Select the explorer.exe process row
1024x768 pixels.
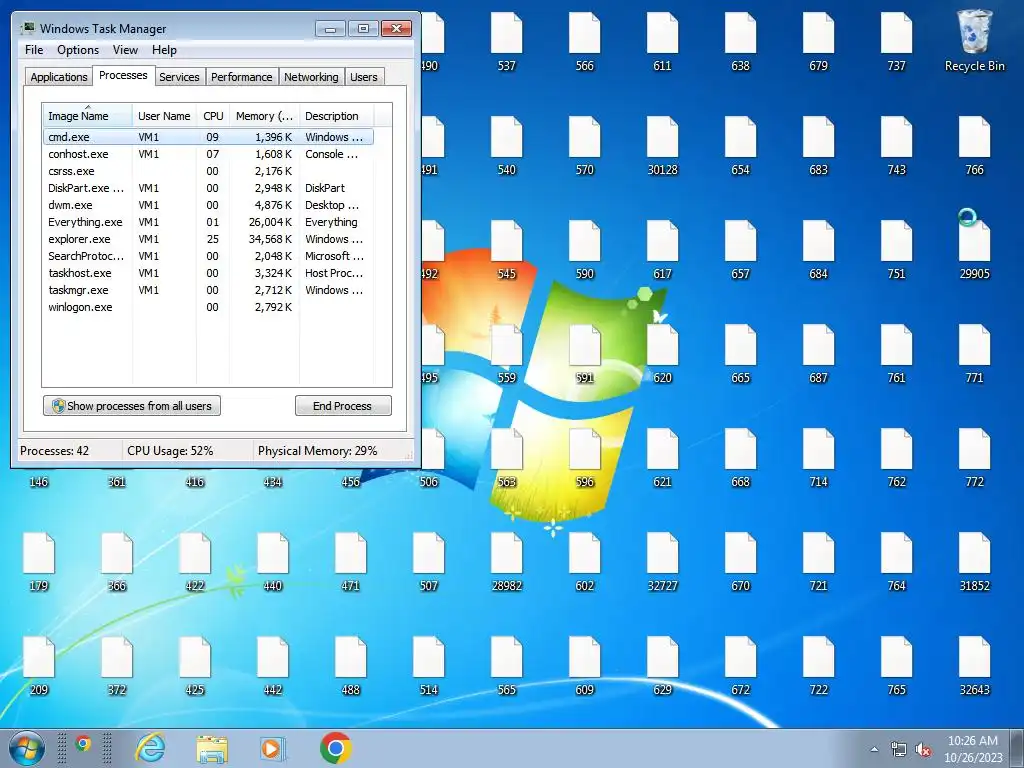tap(208, 239)
